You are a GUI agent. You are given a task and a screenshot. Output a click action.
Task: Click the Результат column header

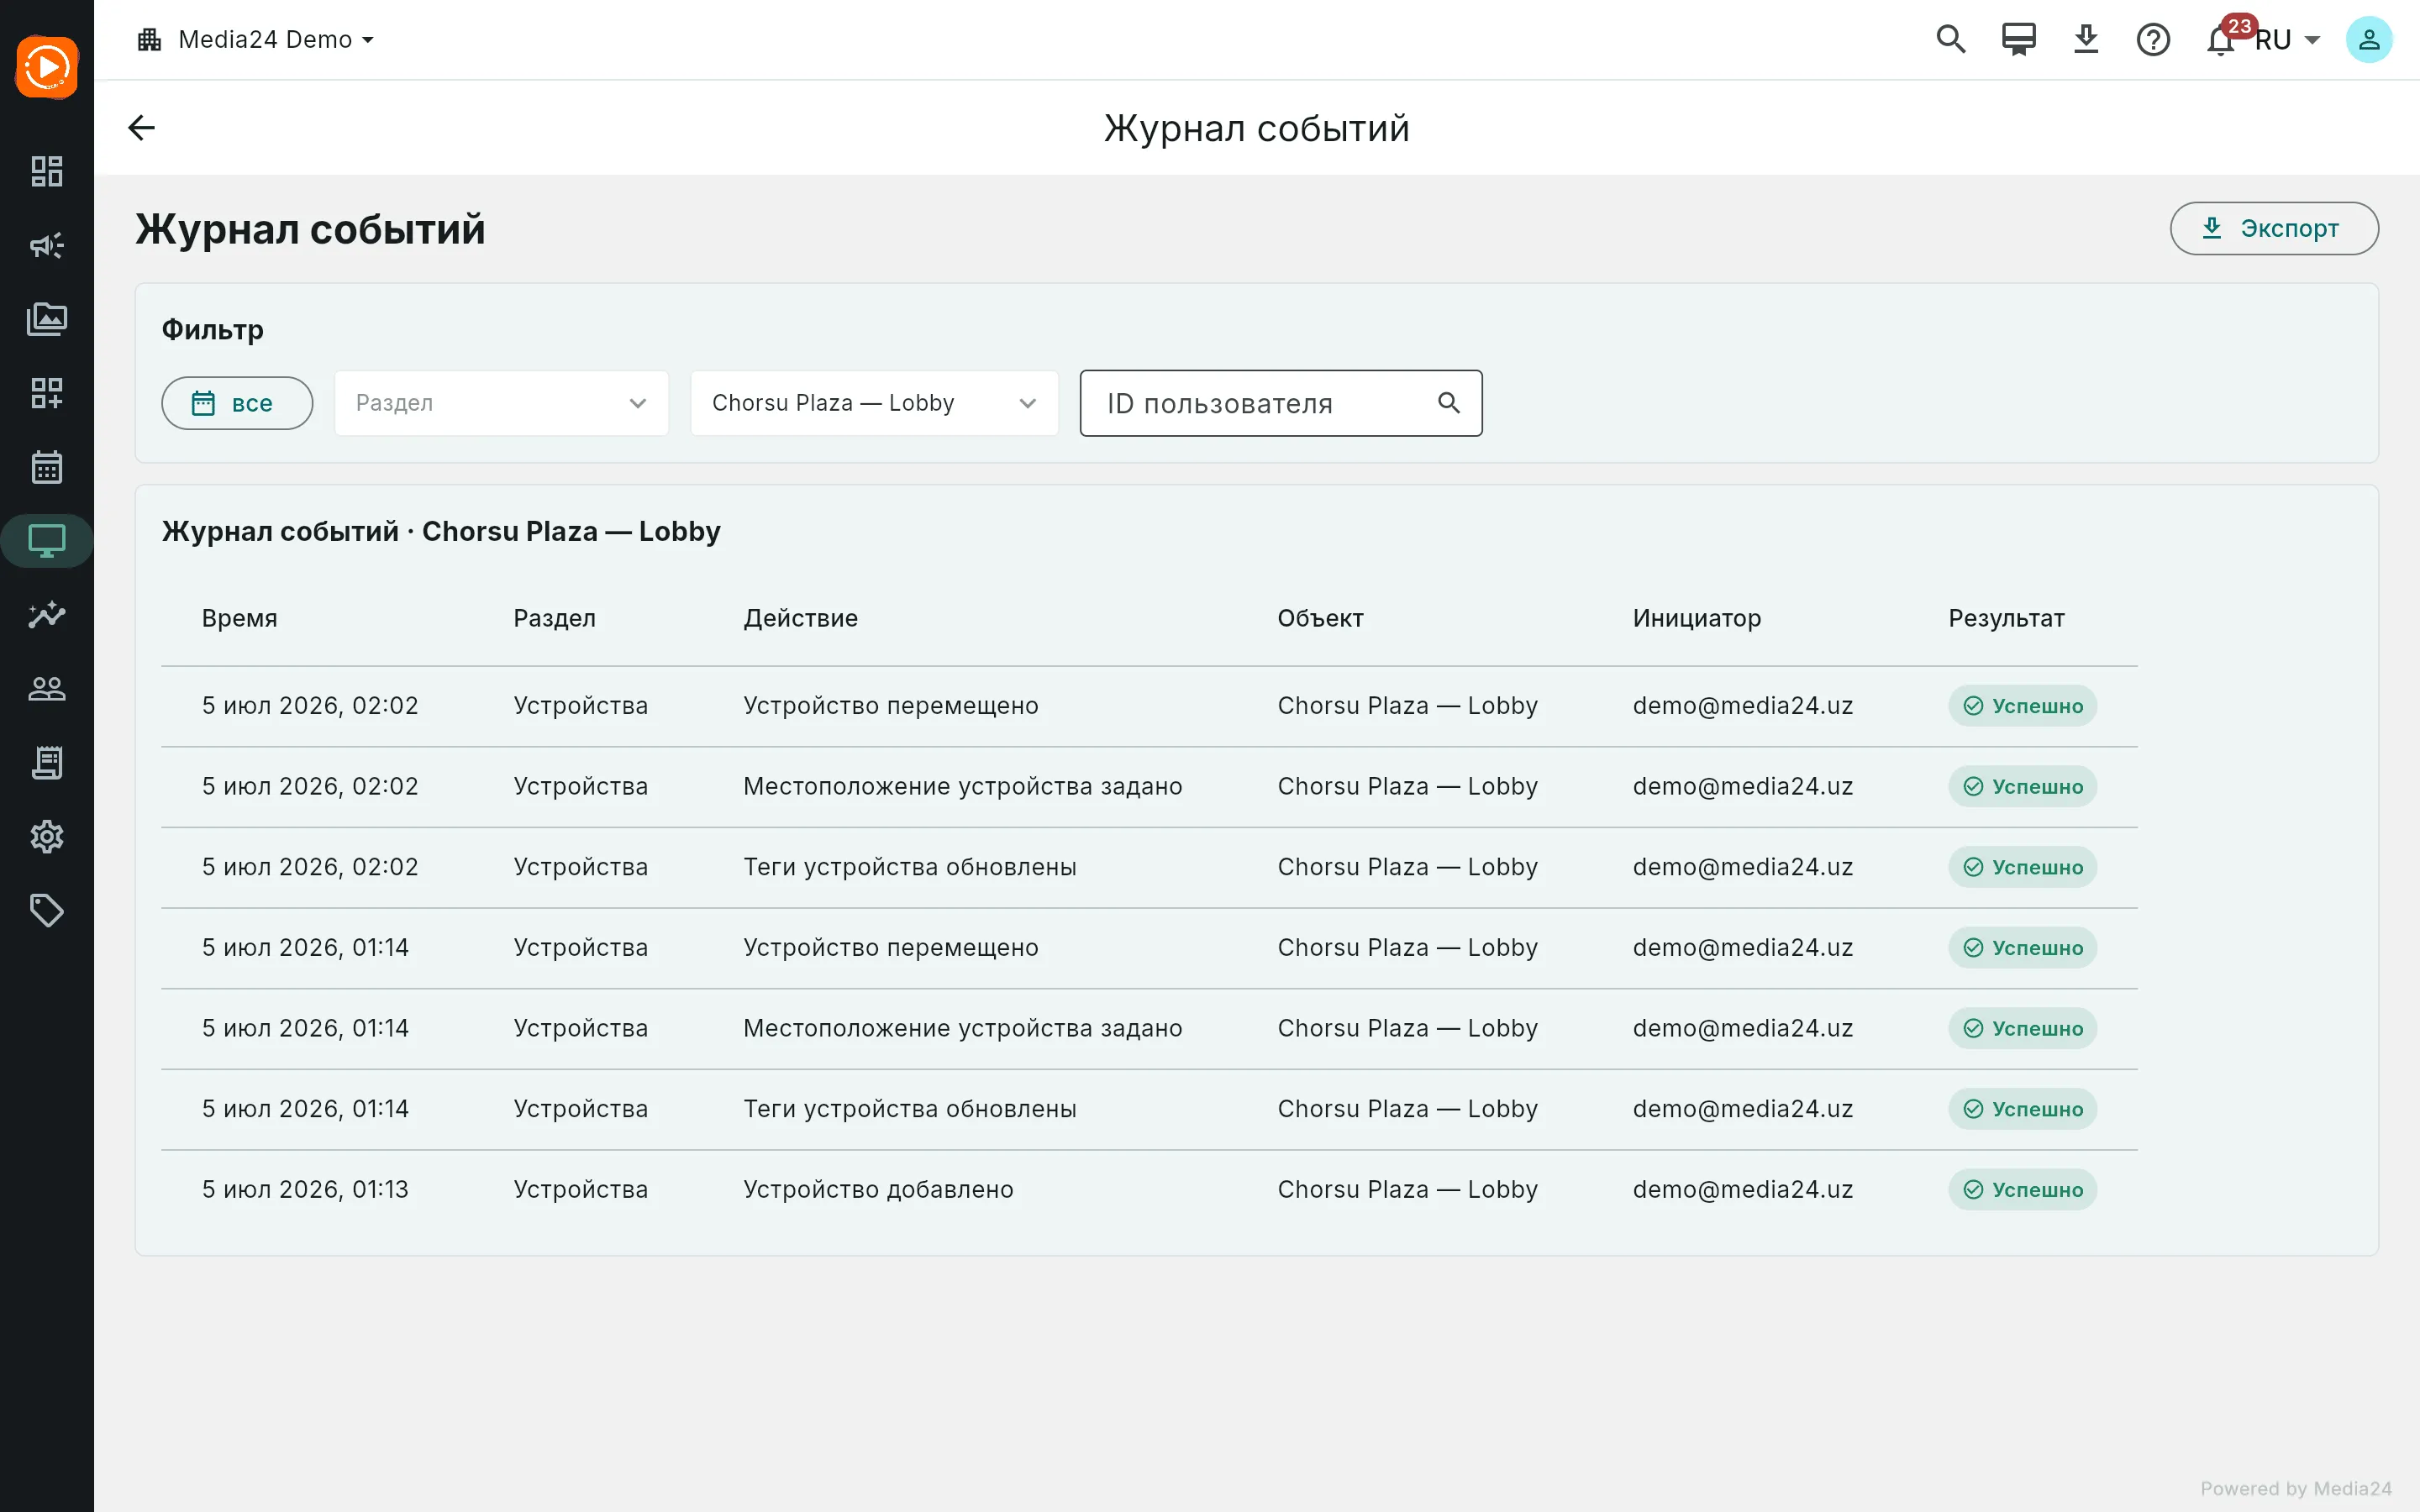point(2006,618)
